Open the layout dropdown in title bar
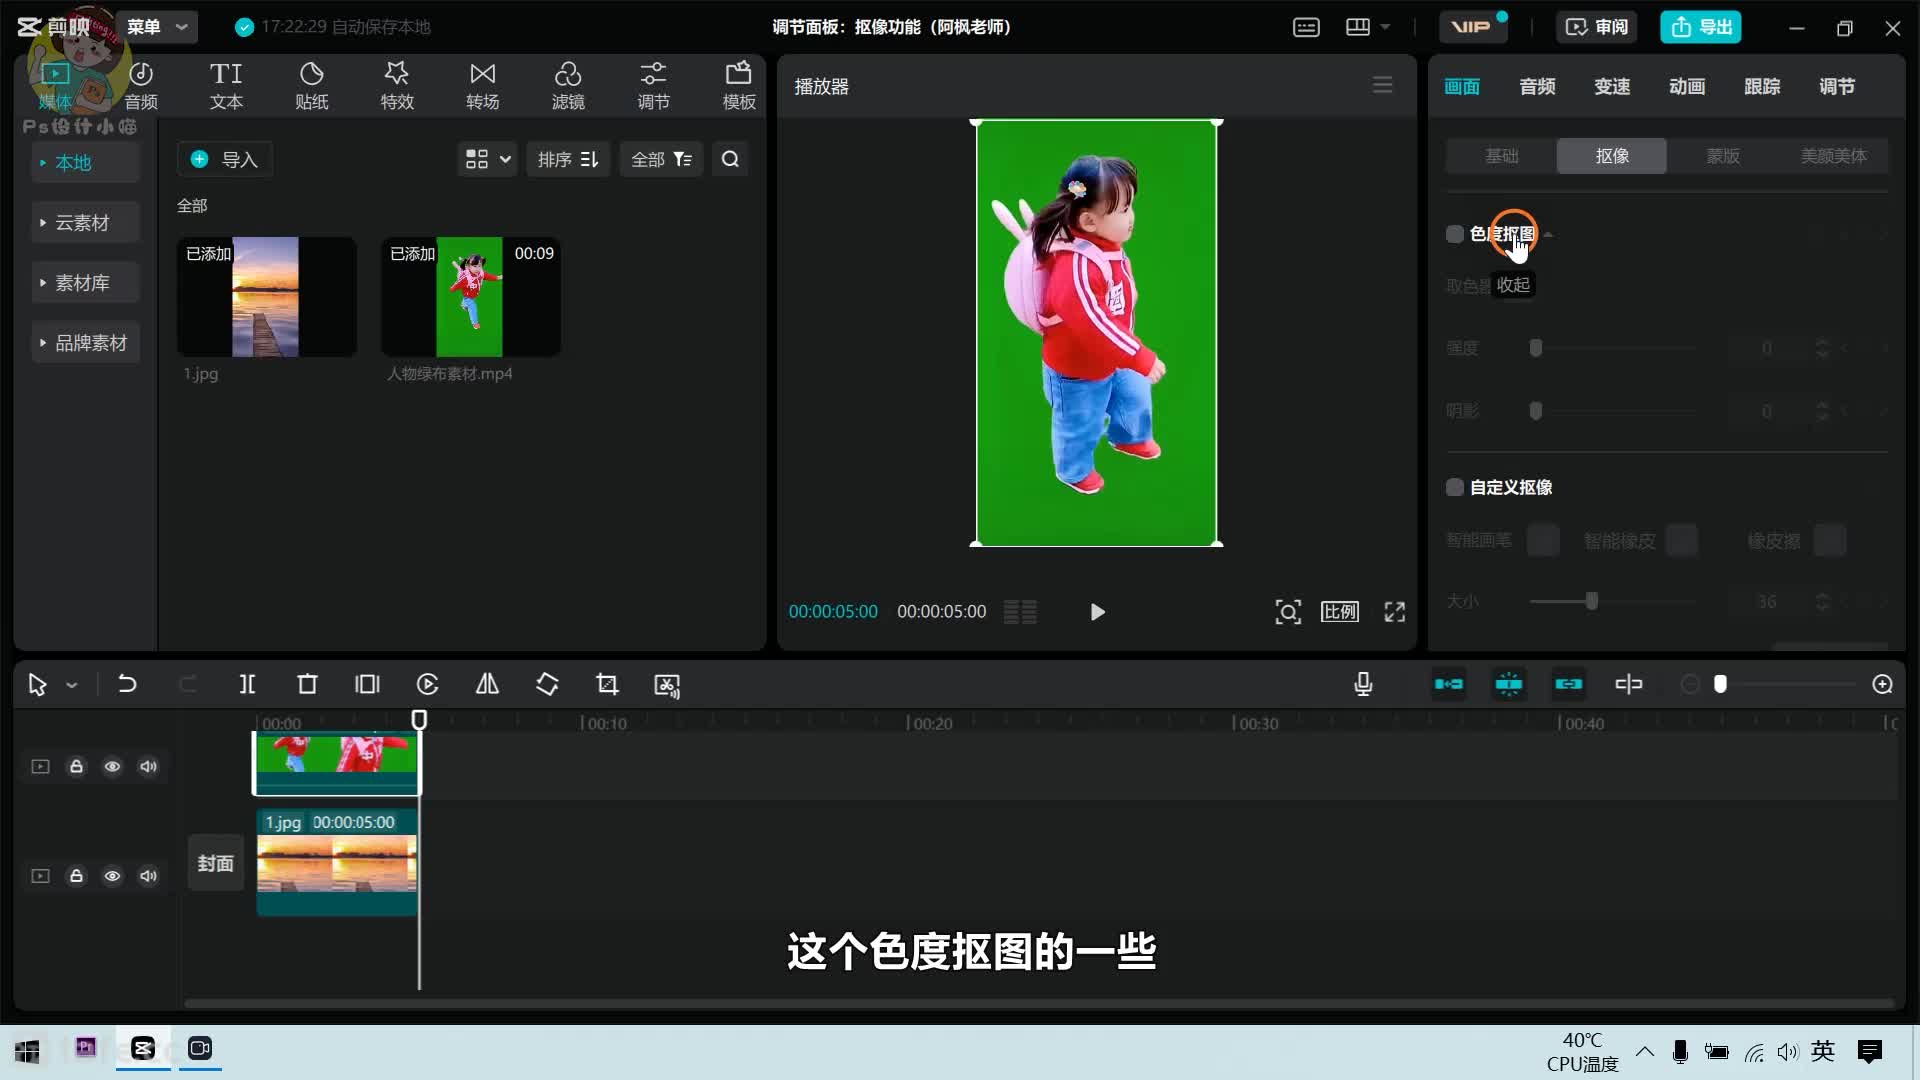The image size is (1920, 1080). pos(1368,27)
